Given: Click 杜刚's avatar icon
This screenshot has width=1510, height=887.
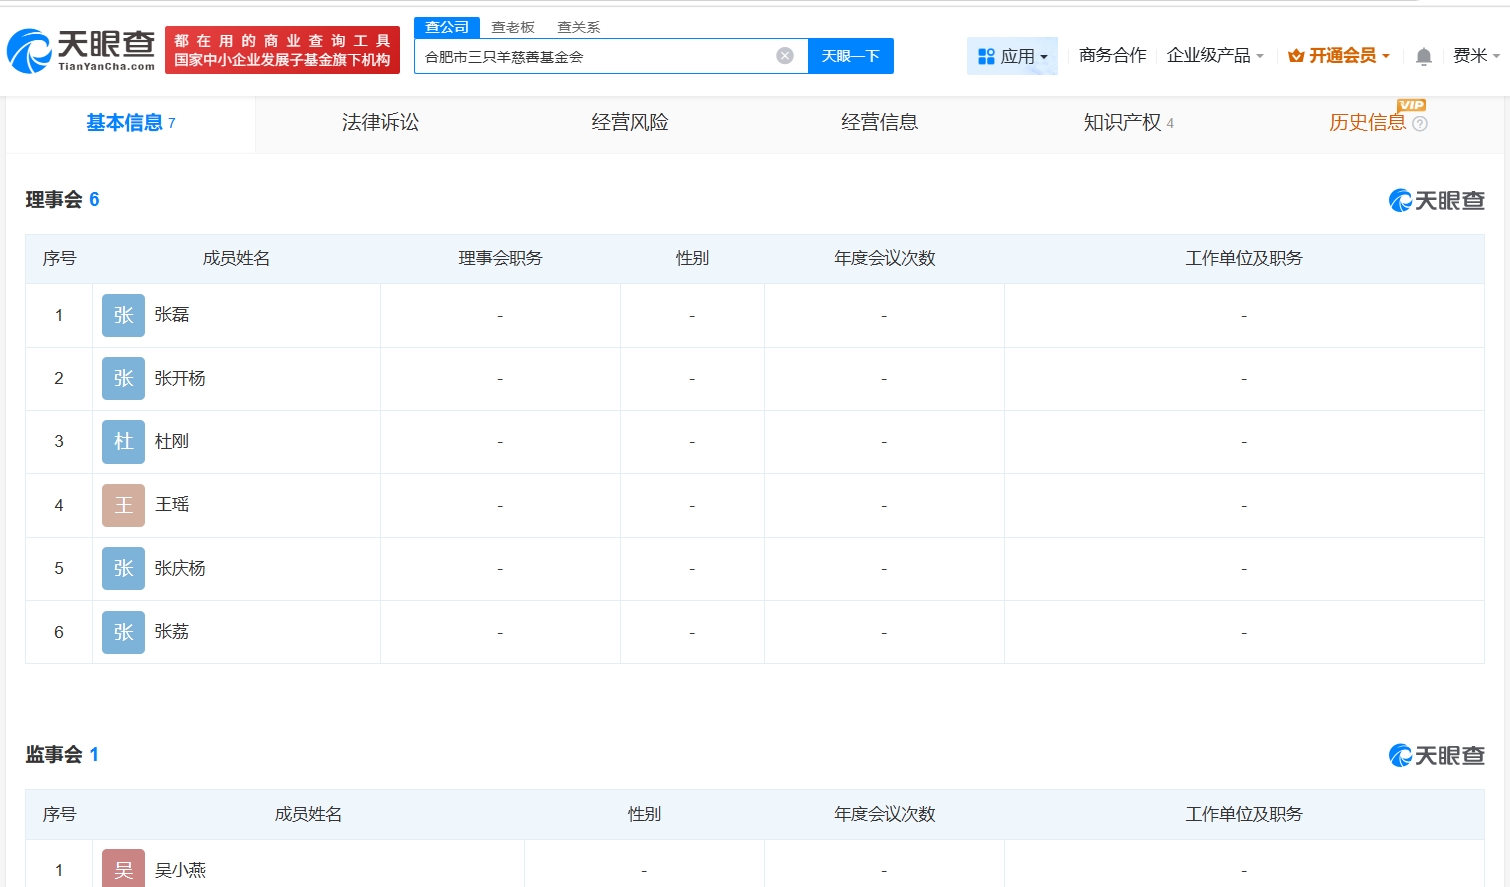Looking at the screenshot, I should (123, 441).
